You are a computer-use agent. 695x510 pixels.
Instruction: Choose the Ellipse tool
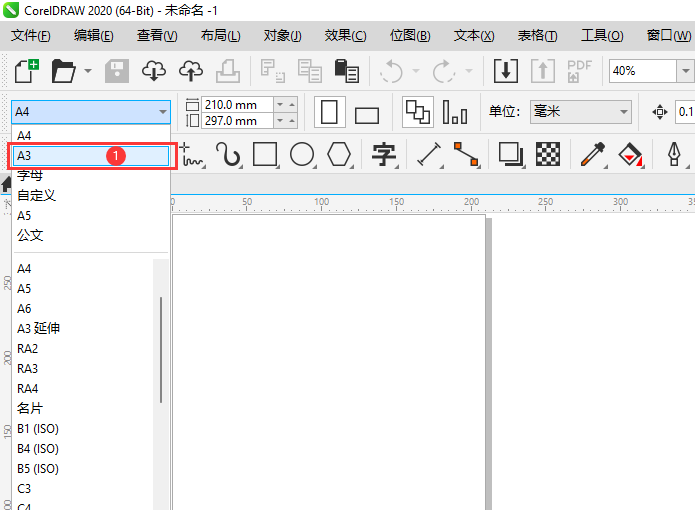click(x=302, y=155)
